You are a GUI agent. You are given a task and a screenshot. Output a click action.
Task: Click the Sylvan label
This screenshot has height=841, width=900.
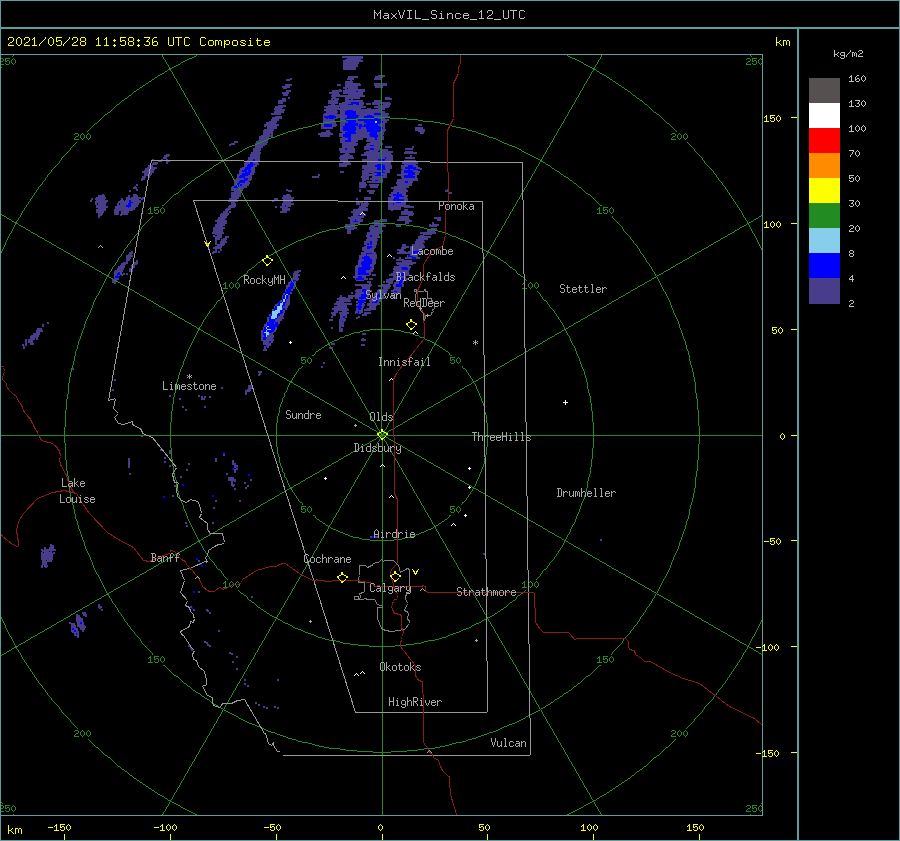383,295
